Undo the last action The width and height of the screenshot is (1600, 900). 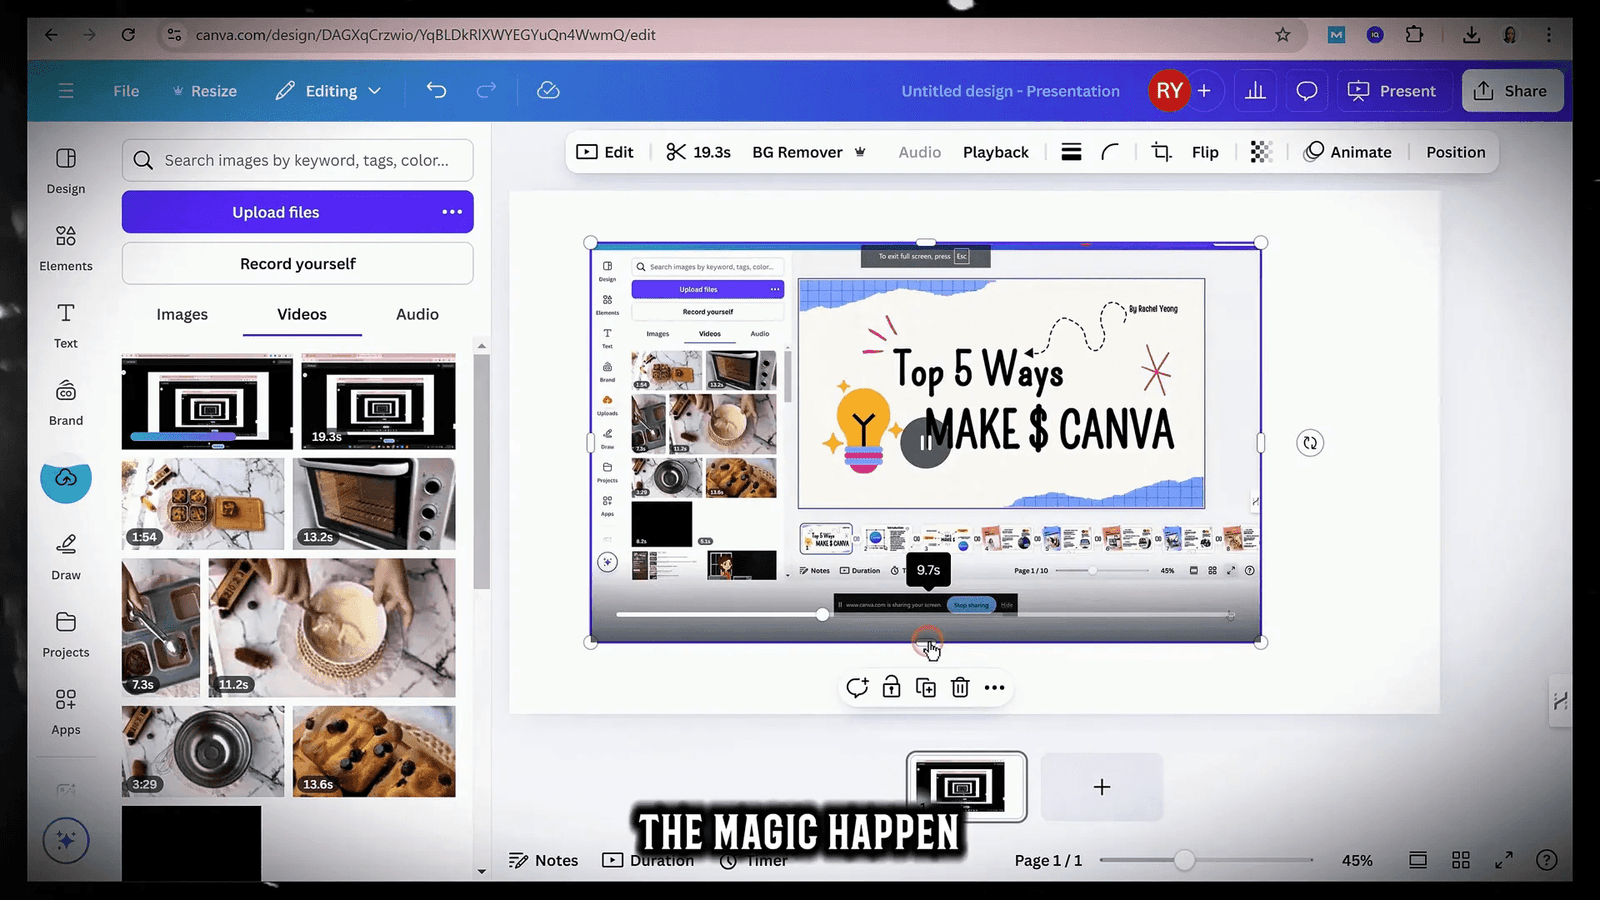tap(436, 90)
